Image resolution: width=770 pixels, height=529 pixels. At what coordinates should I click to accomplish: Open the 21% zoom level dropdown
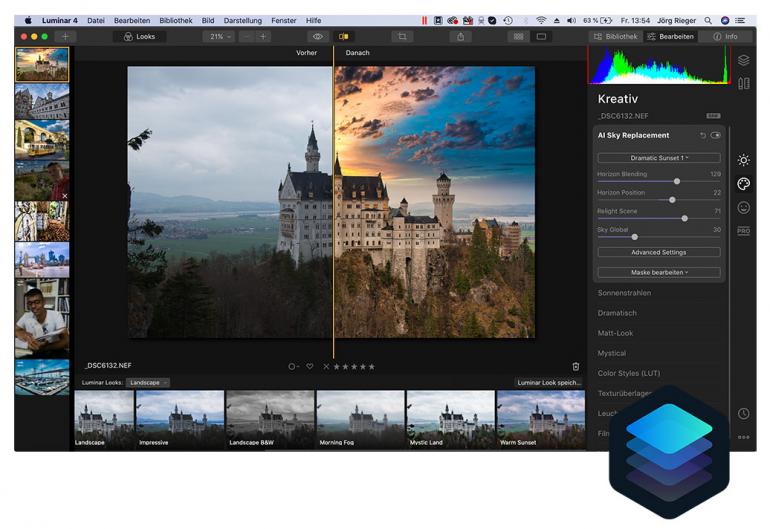click(218, 36)
